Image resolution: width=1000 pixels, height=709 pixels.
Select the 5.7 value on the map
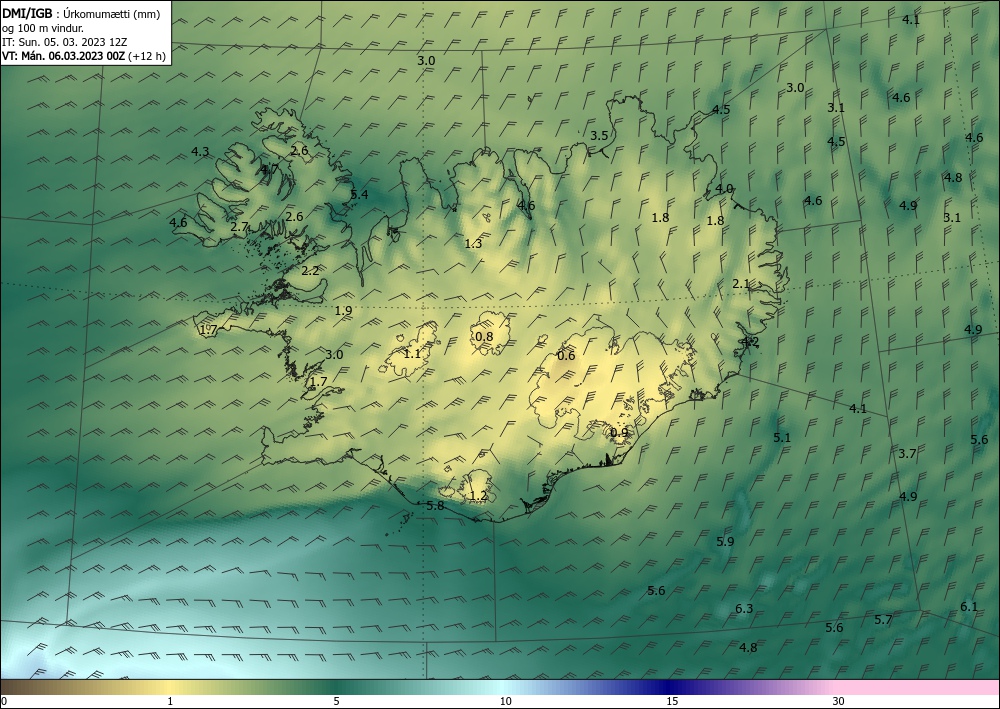[x=883, y=620]
